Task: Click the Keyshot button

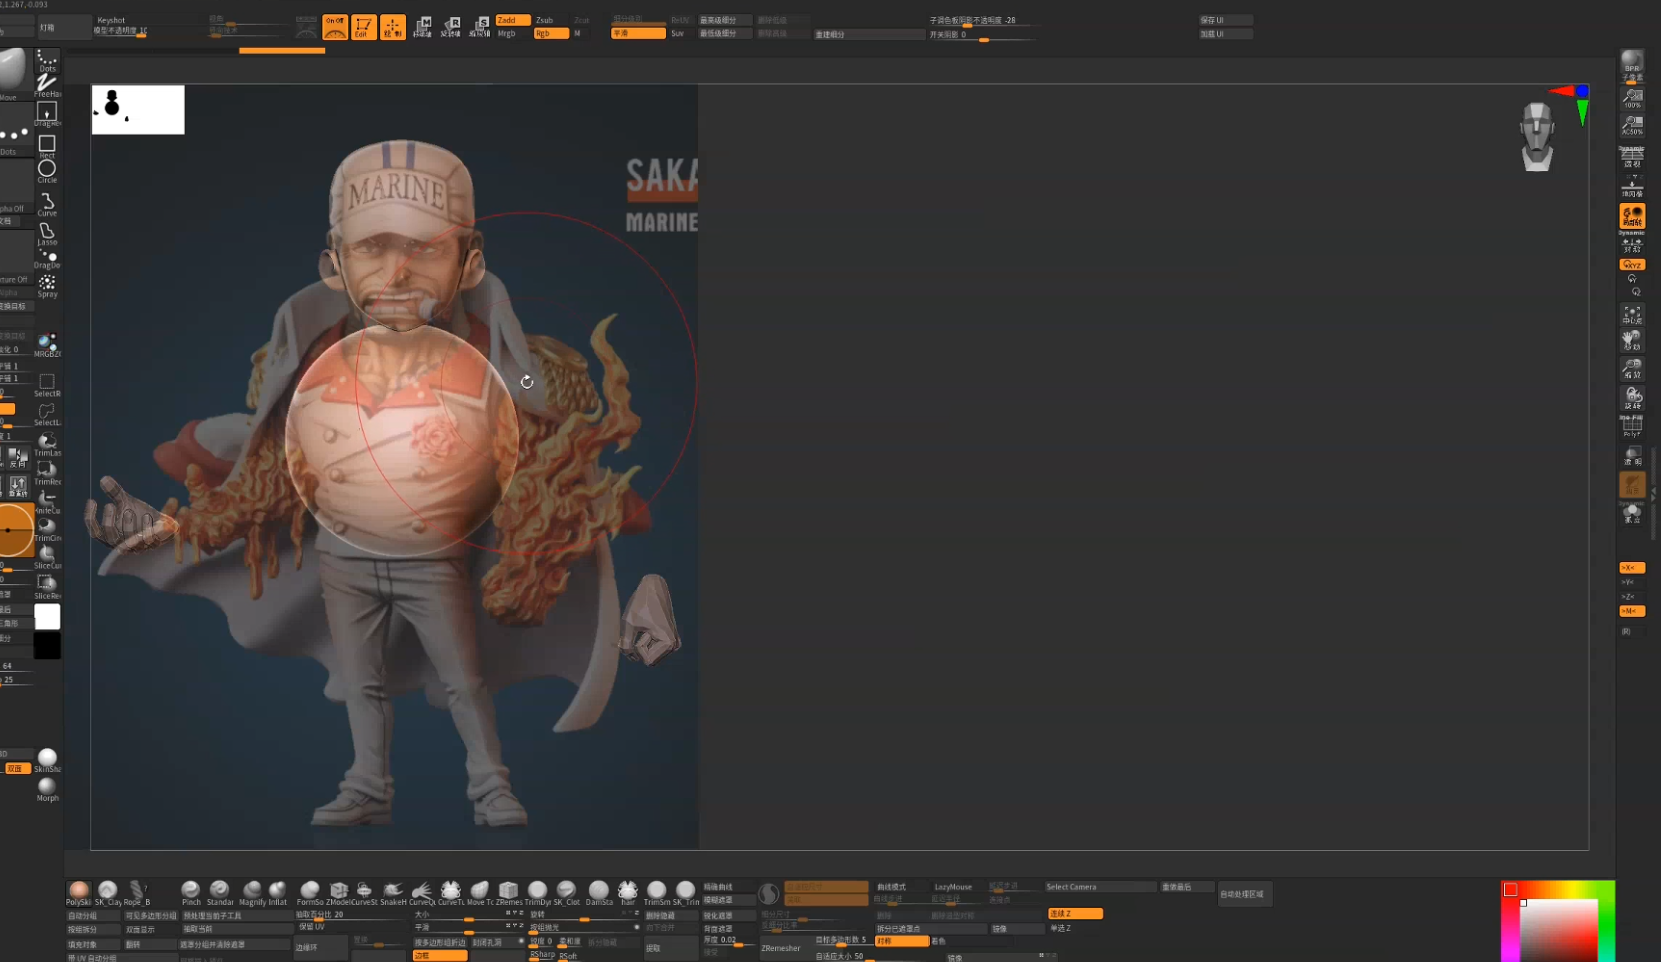Action: [x=112, y=20]
